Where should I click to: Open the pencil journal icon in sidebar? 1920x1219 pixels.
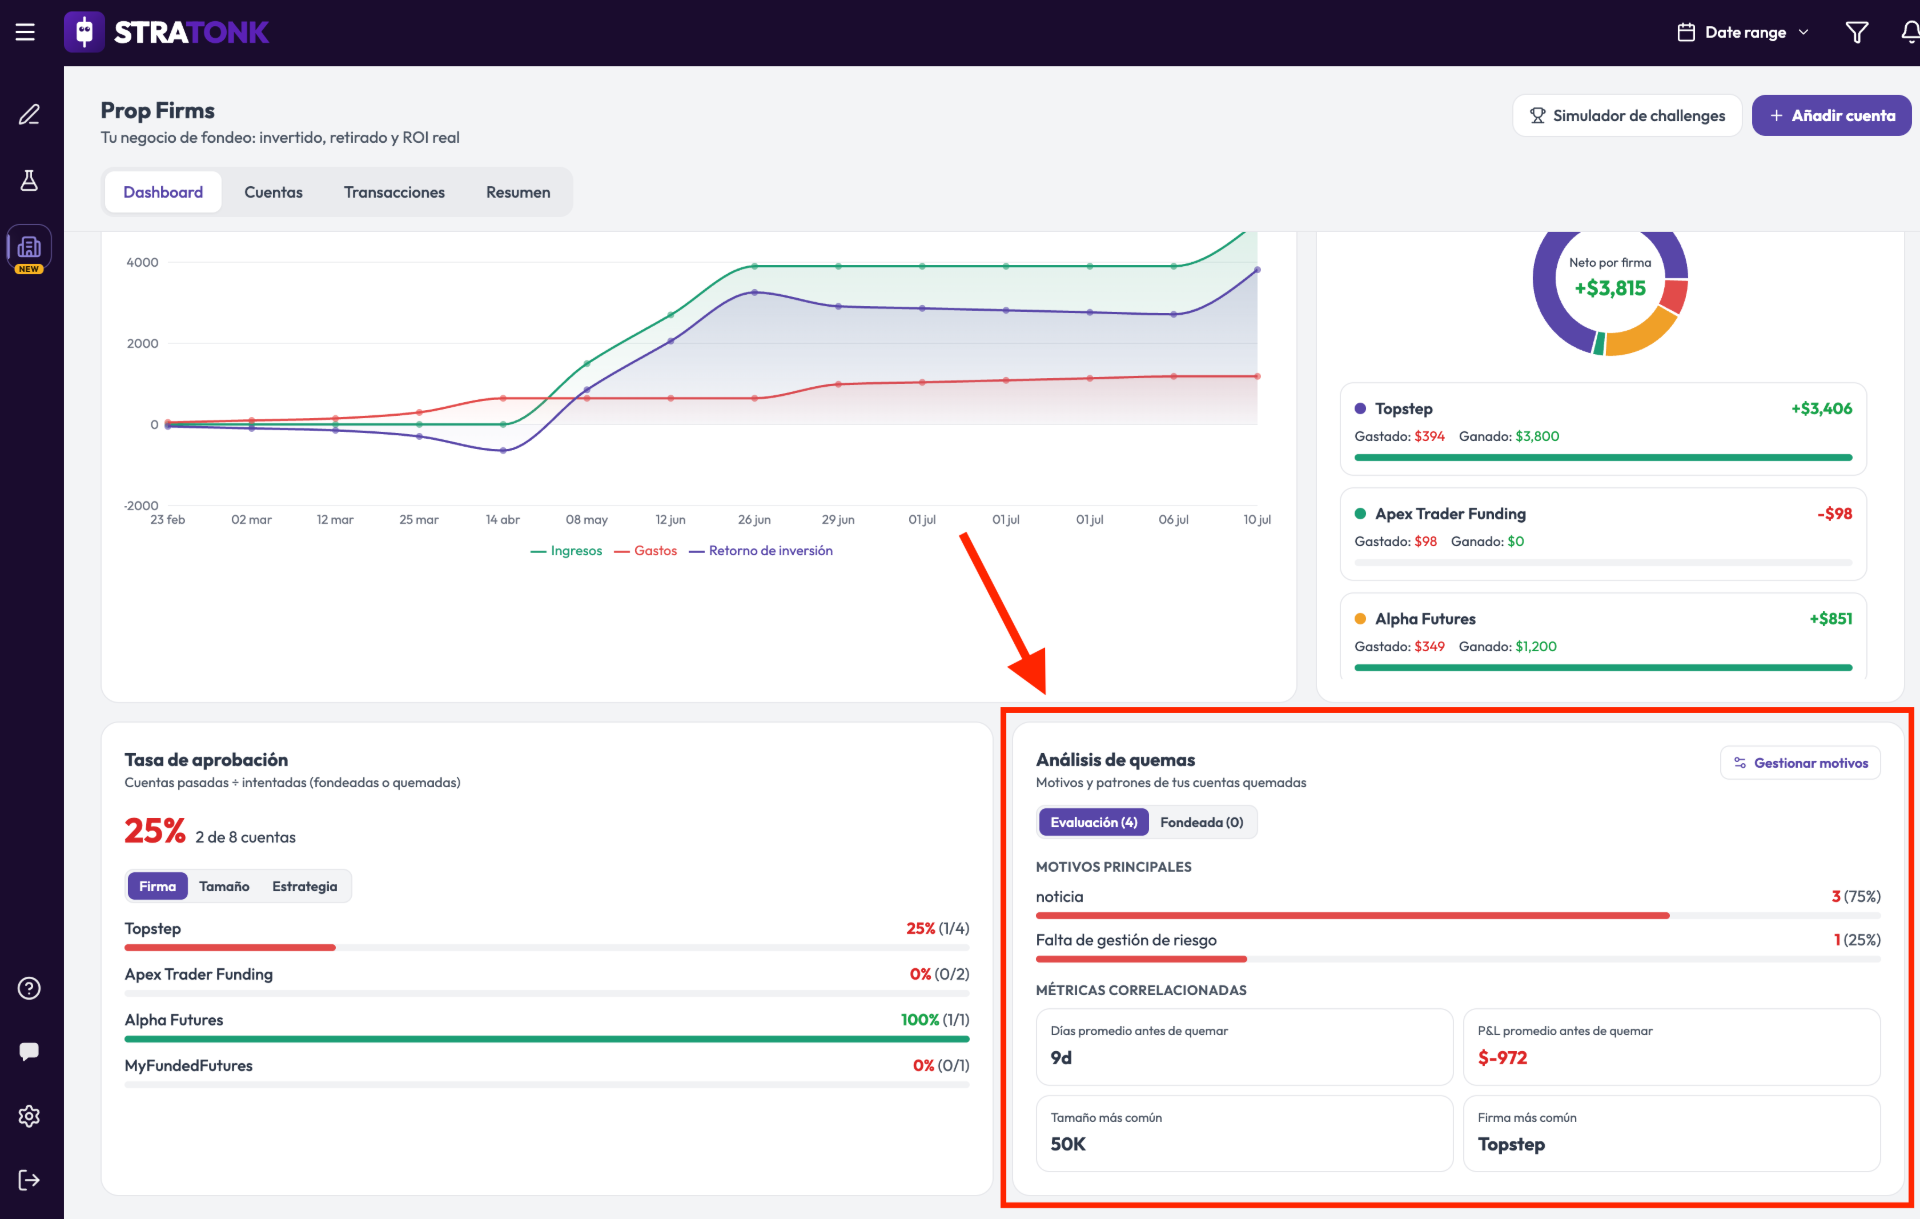coord(29,115)
